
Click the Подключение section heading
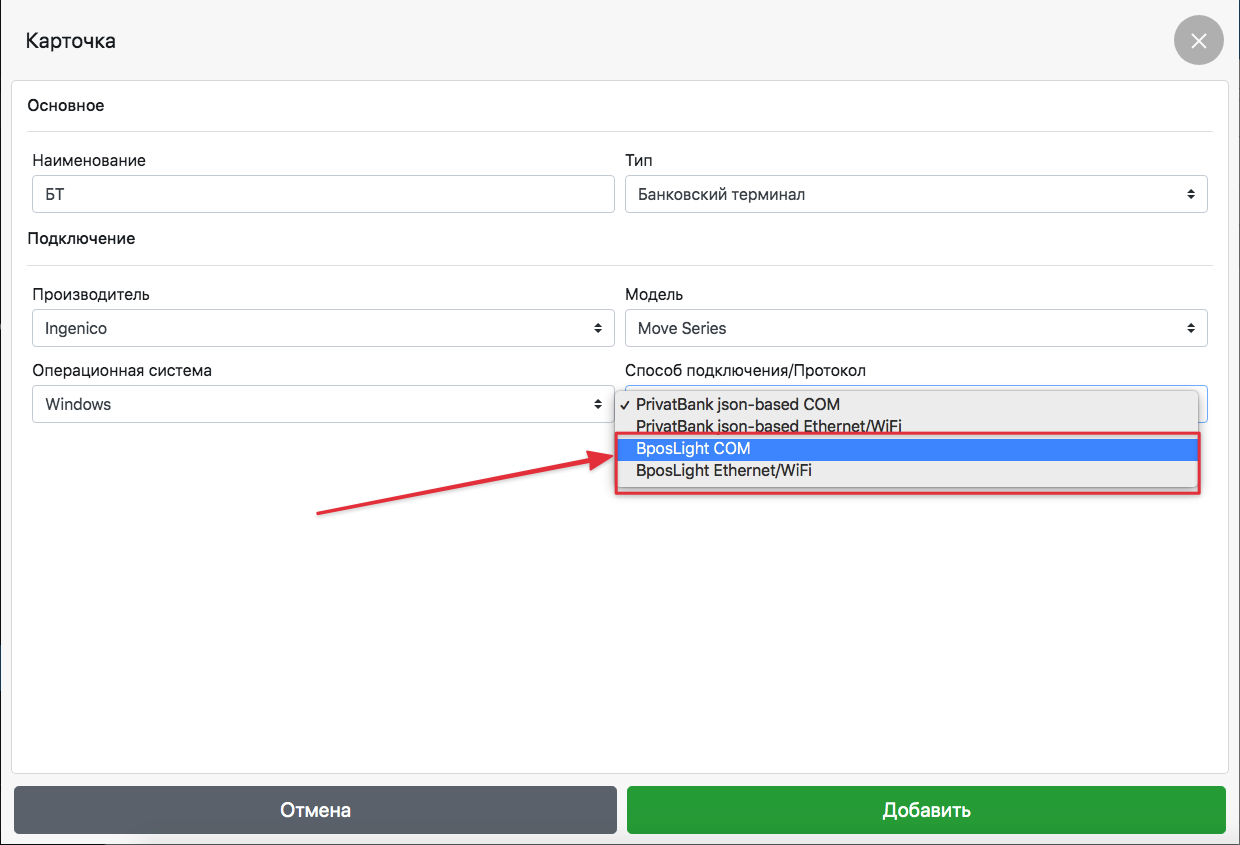point(81,239)
